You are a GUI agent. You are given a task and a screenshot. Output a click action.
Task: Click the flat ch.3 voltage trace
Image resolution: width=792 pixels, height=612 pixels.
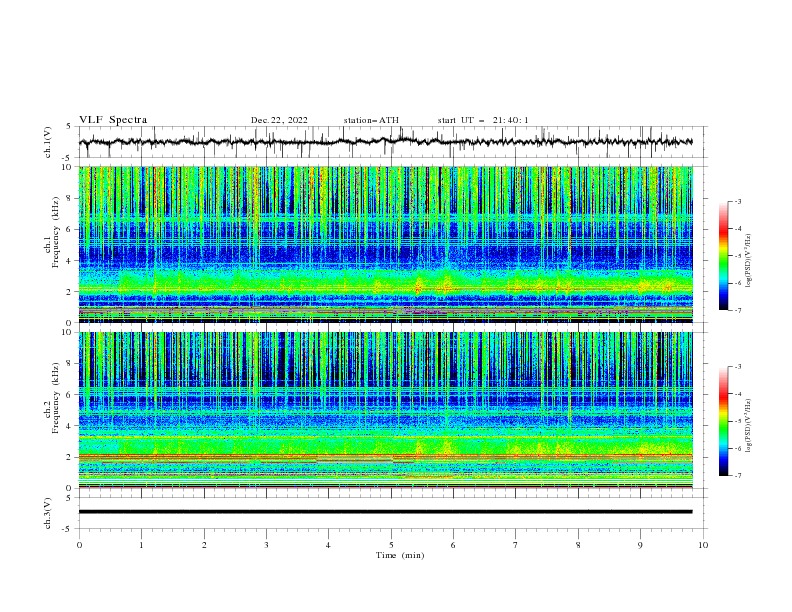385,512
